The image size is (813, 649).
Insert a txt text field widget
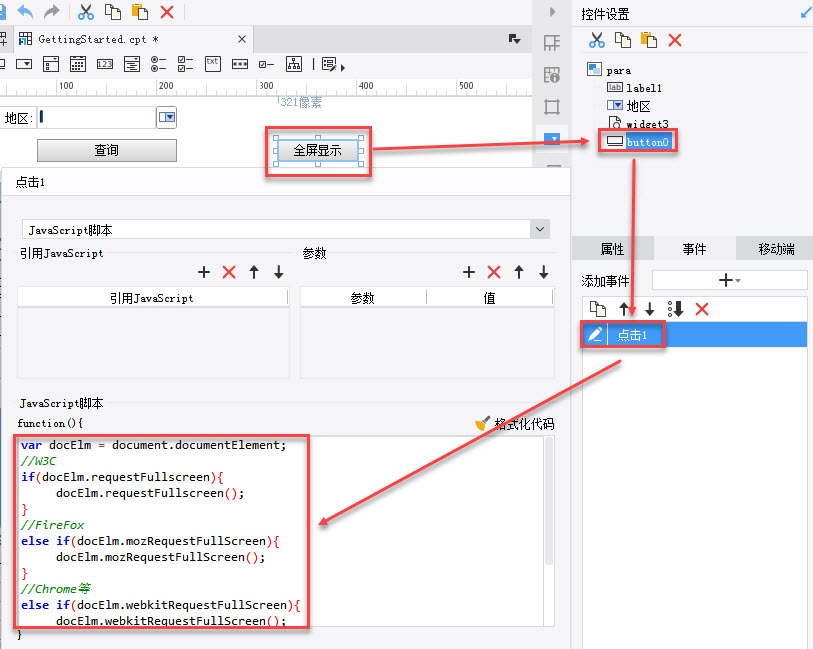[213, 63]
